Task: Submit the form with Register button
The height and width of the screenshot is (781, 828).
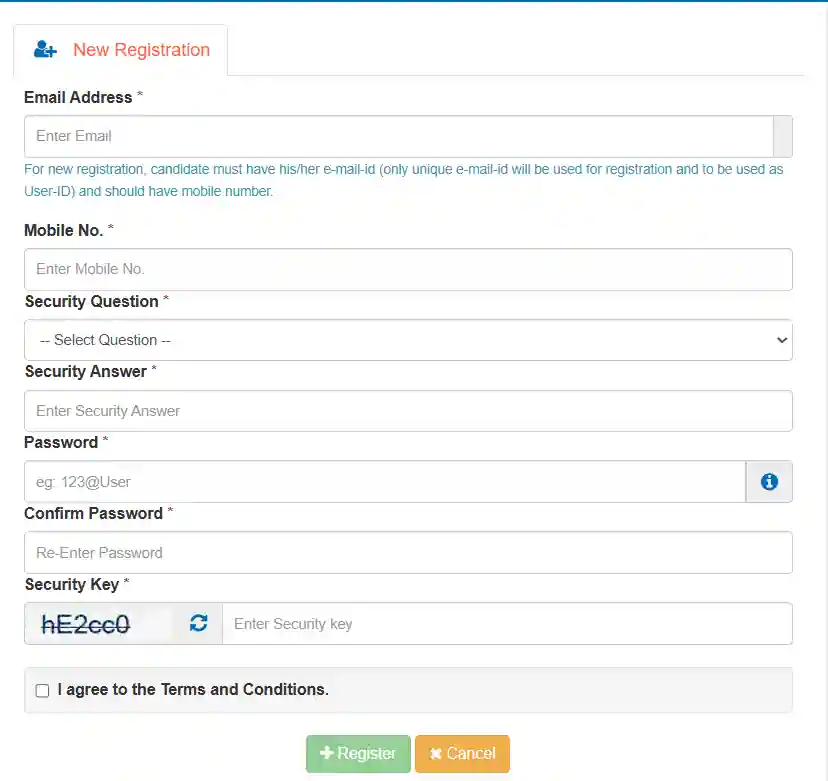Action: 358,754
